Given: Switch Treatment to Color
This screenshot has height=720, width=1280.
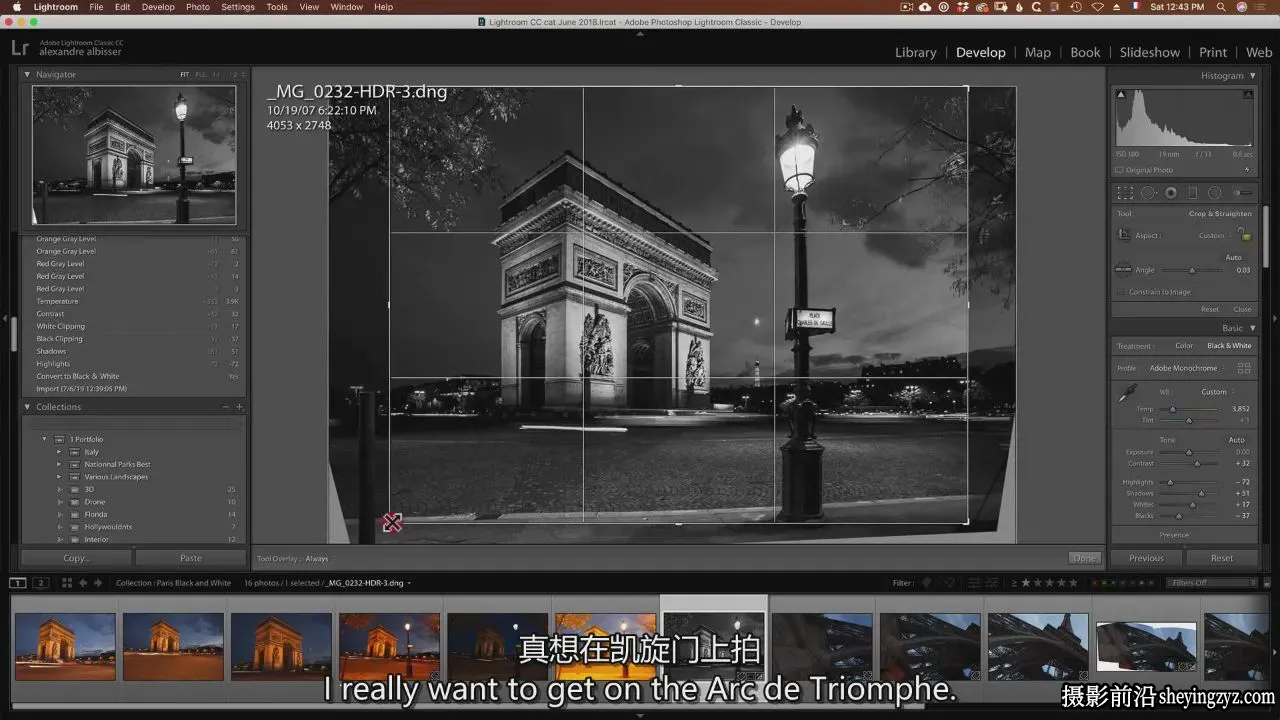Looking at the screenshot, I should [1184, 346].
